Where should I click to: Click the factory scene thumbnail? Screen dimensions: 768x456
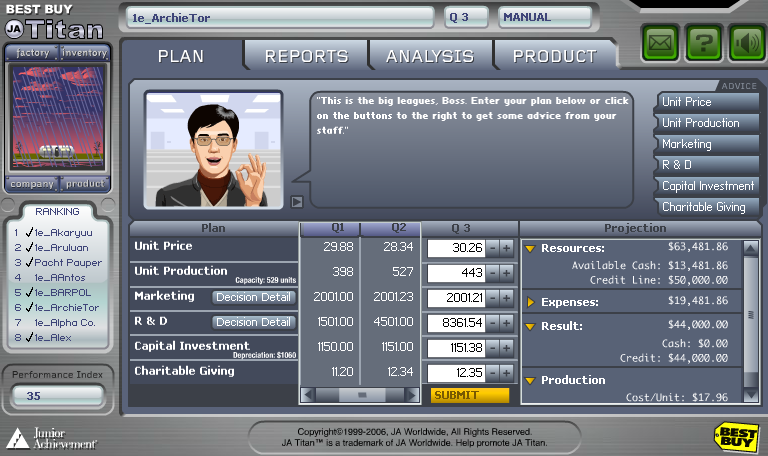click(58, 118)
